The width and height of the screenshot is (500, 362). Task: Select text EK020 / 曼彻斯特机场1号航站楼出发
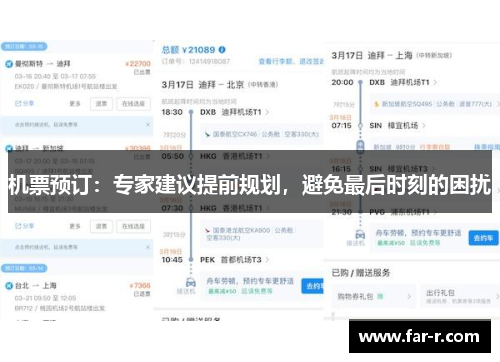pyautogui.click(x=66, y=87)
